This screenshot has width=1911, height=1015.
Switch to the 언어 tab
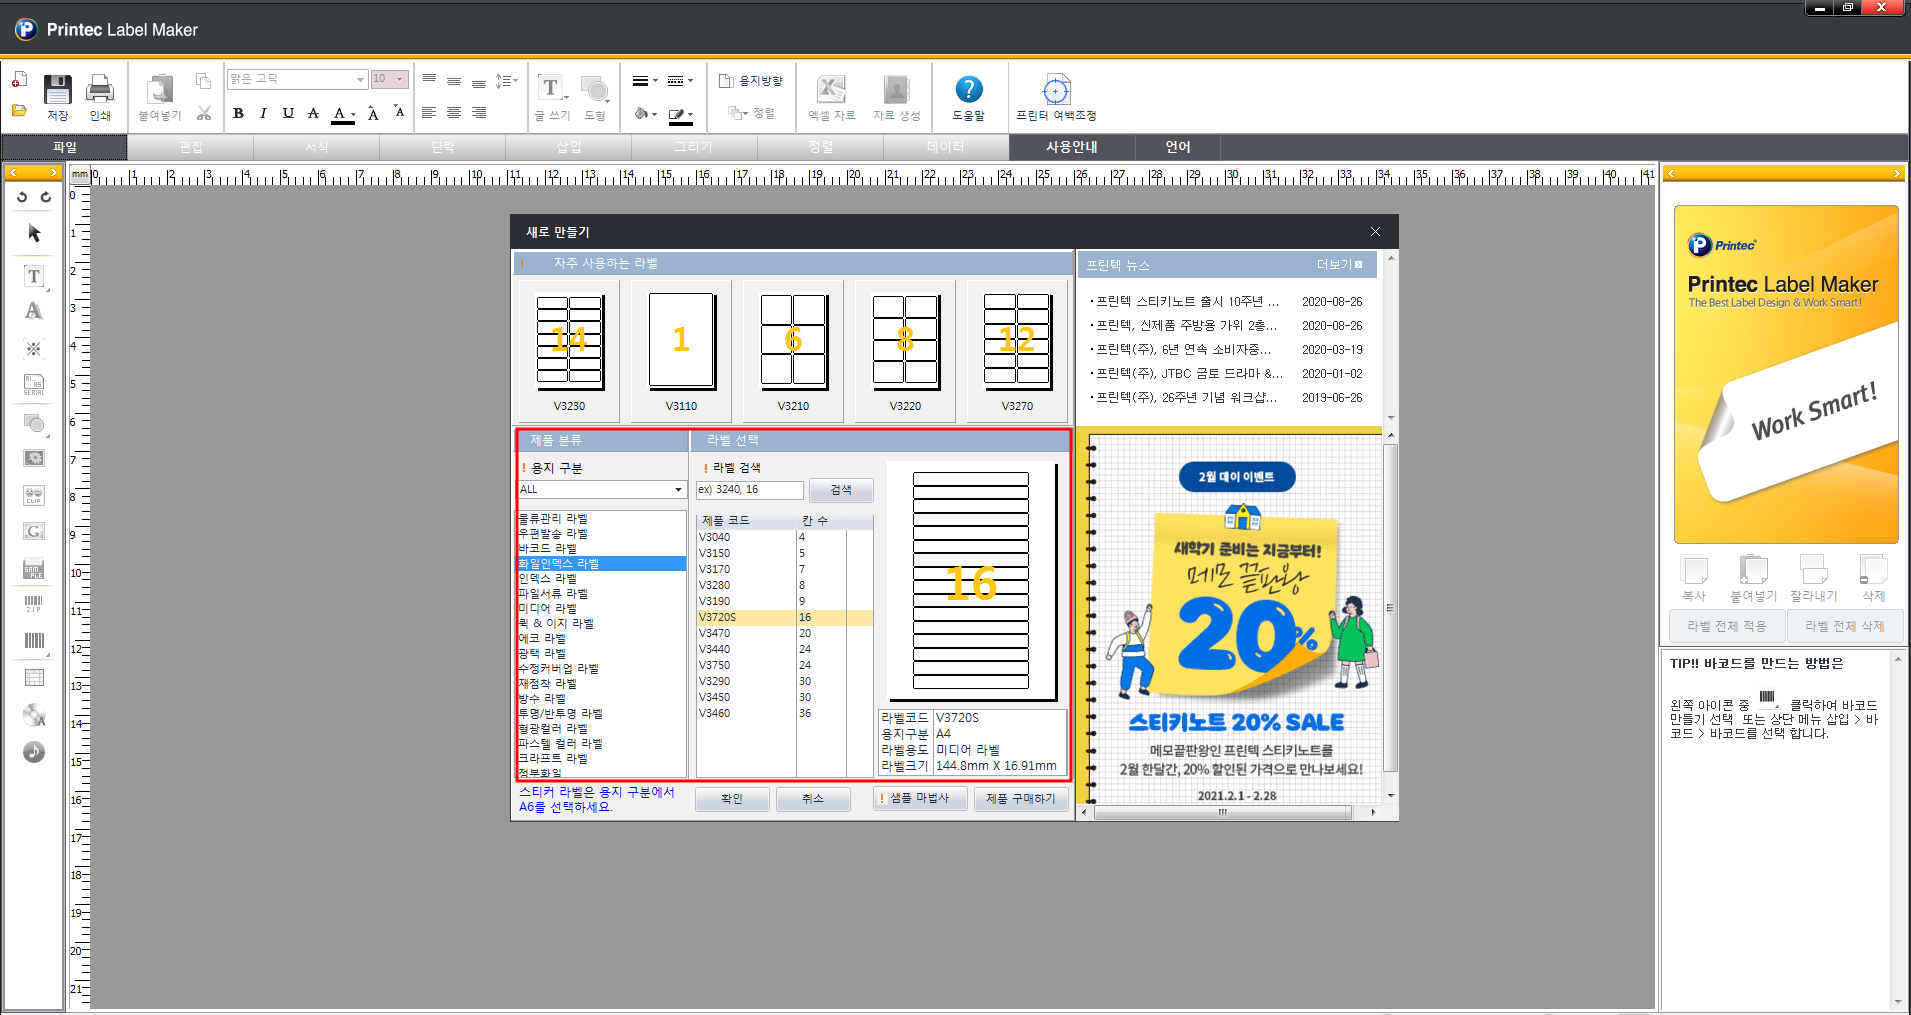[1178, 147]
